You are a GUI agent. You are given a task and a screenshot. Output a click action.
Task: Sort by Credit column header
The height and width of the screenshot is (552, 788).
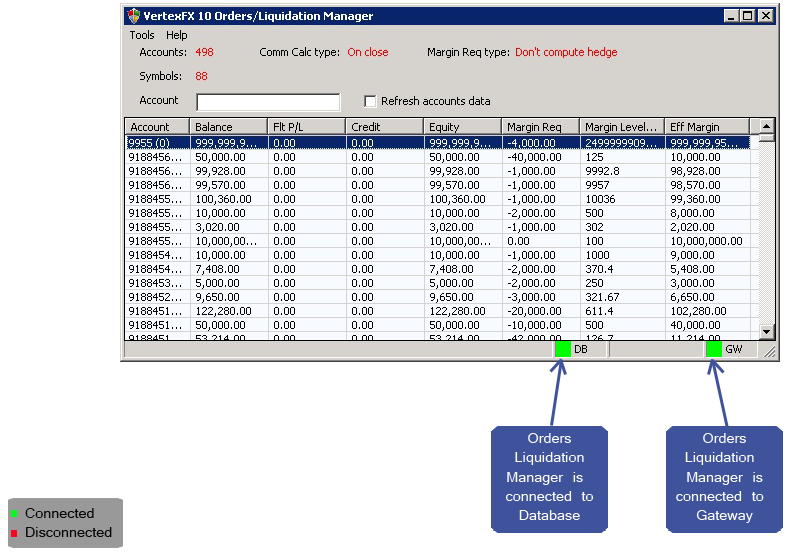pyautogui.click(x=384, y=127)
